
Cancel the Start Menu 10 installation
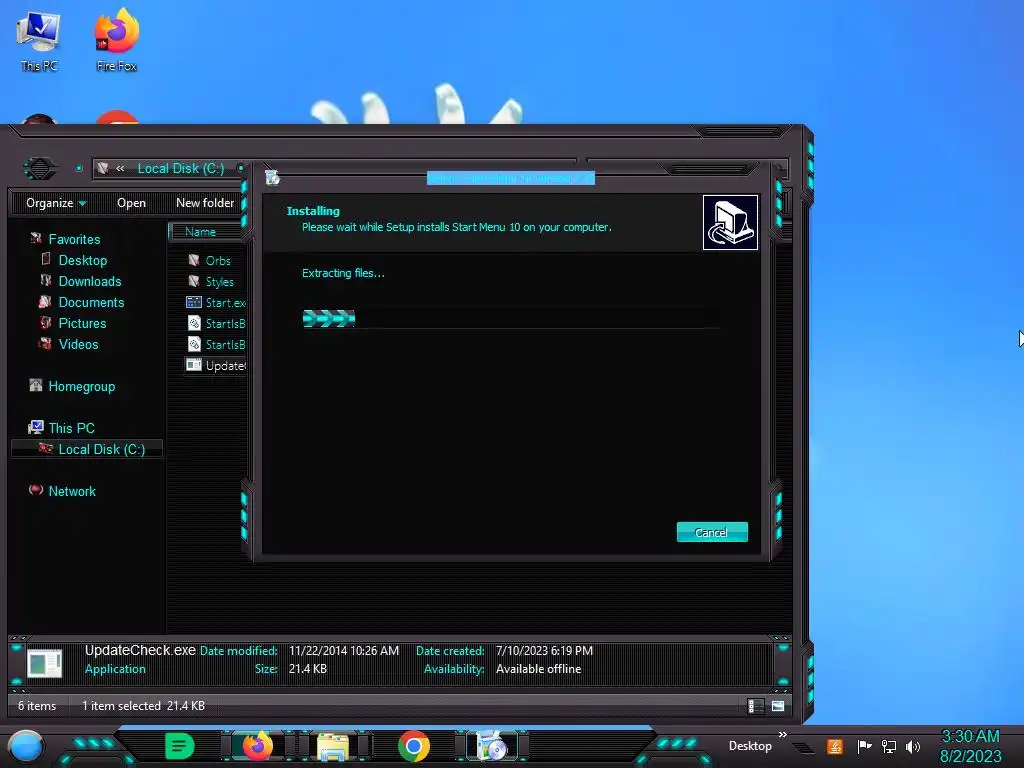point(712,532)
